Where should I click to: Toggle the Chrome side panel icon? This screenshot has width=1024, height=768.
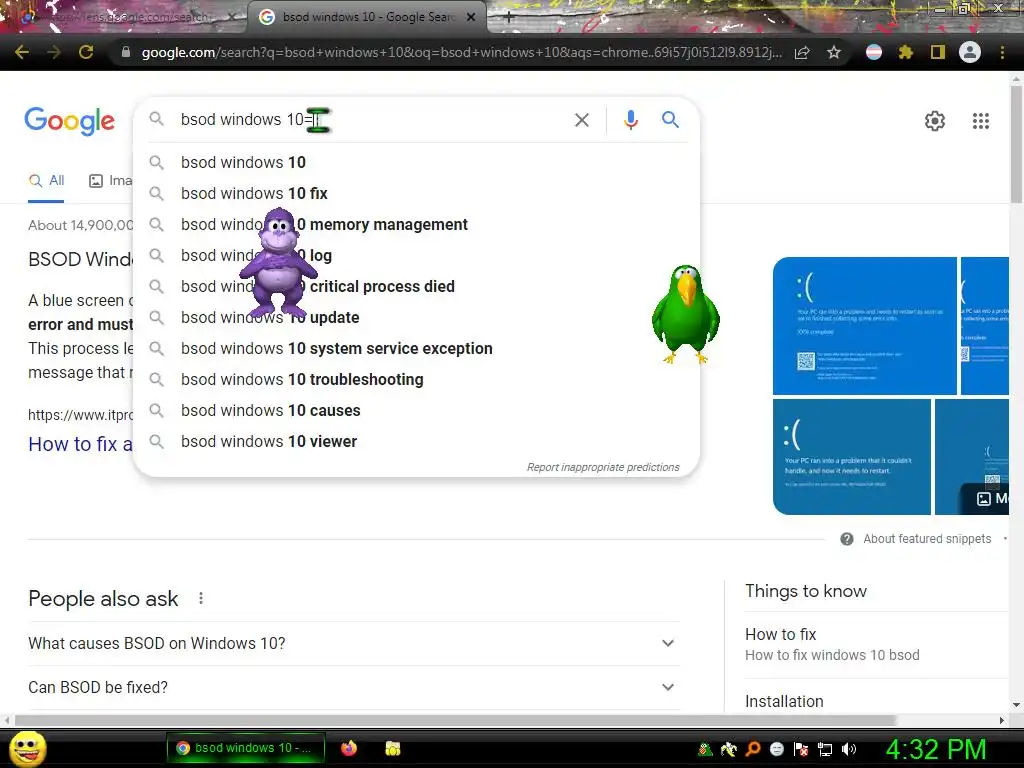937,52
